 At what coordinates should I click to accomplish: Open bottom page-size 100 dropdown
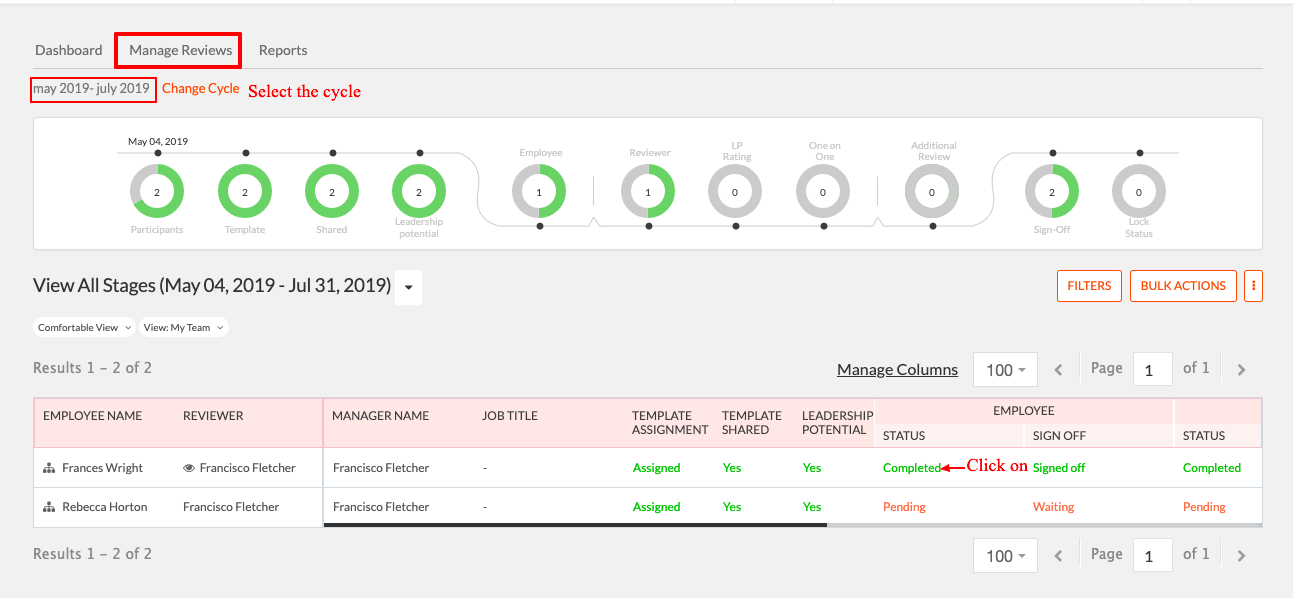1005,556
